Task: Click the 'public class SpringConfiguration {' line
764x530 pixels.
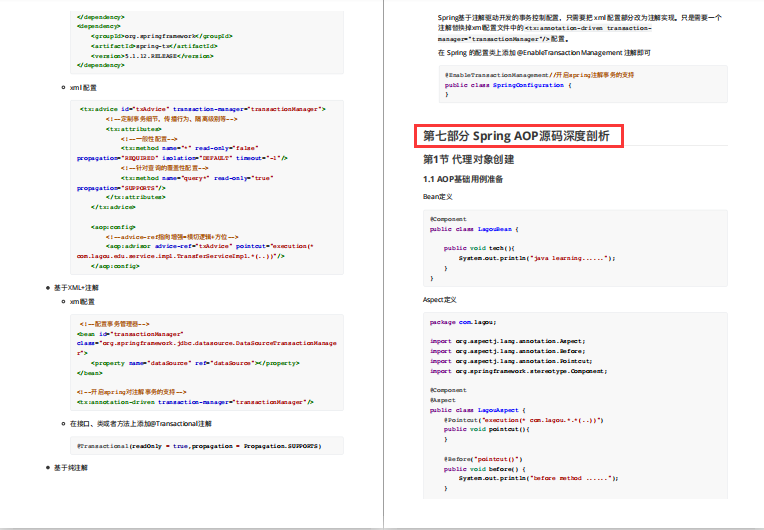Action: tap(508, 85)
